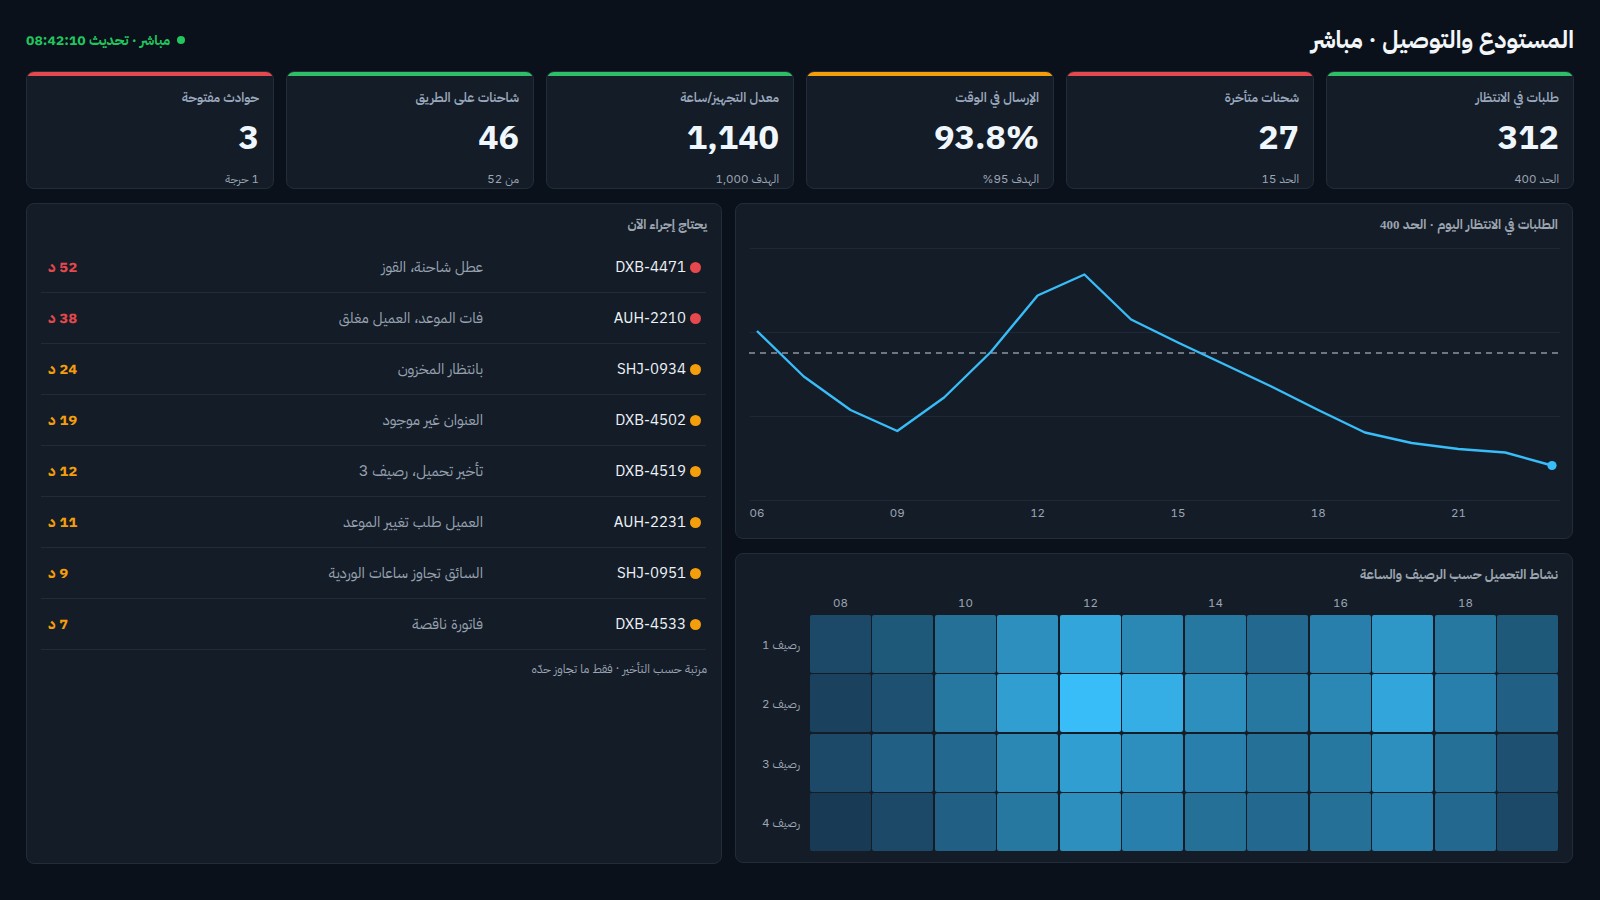This screenshot has height=900, width=1600.
Task: Click the red status dot beside AUH-2210
Action: (695, 318)
